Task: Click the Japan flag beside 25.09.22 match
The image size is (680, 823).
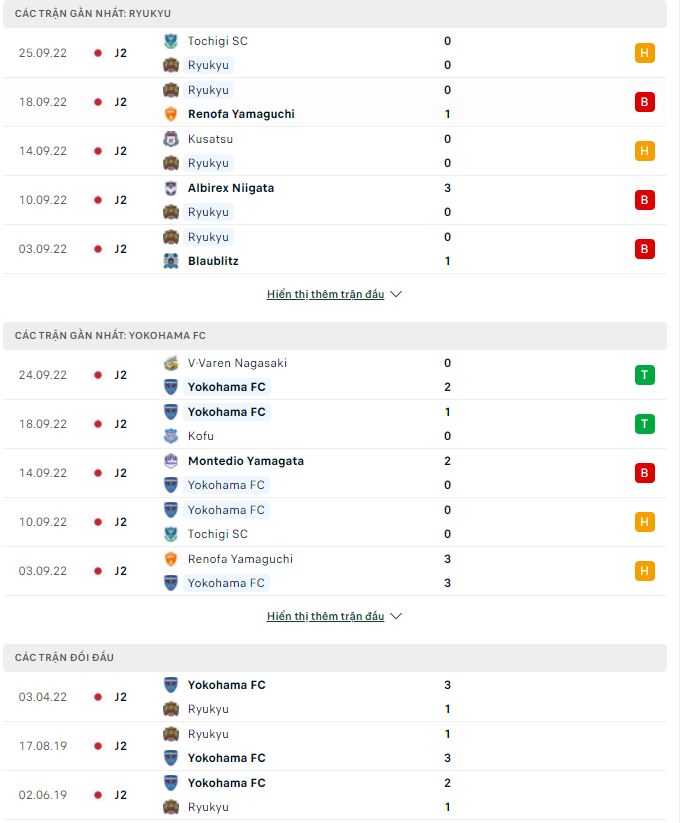Action: click(98, 53)
